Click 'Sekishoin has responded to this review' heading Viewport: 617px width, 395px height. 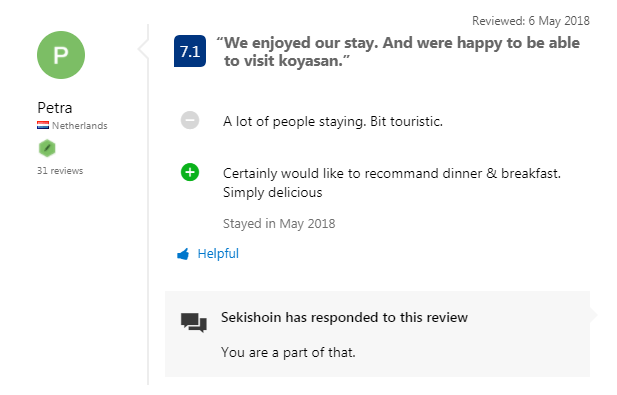coord(344,317)
